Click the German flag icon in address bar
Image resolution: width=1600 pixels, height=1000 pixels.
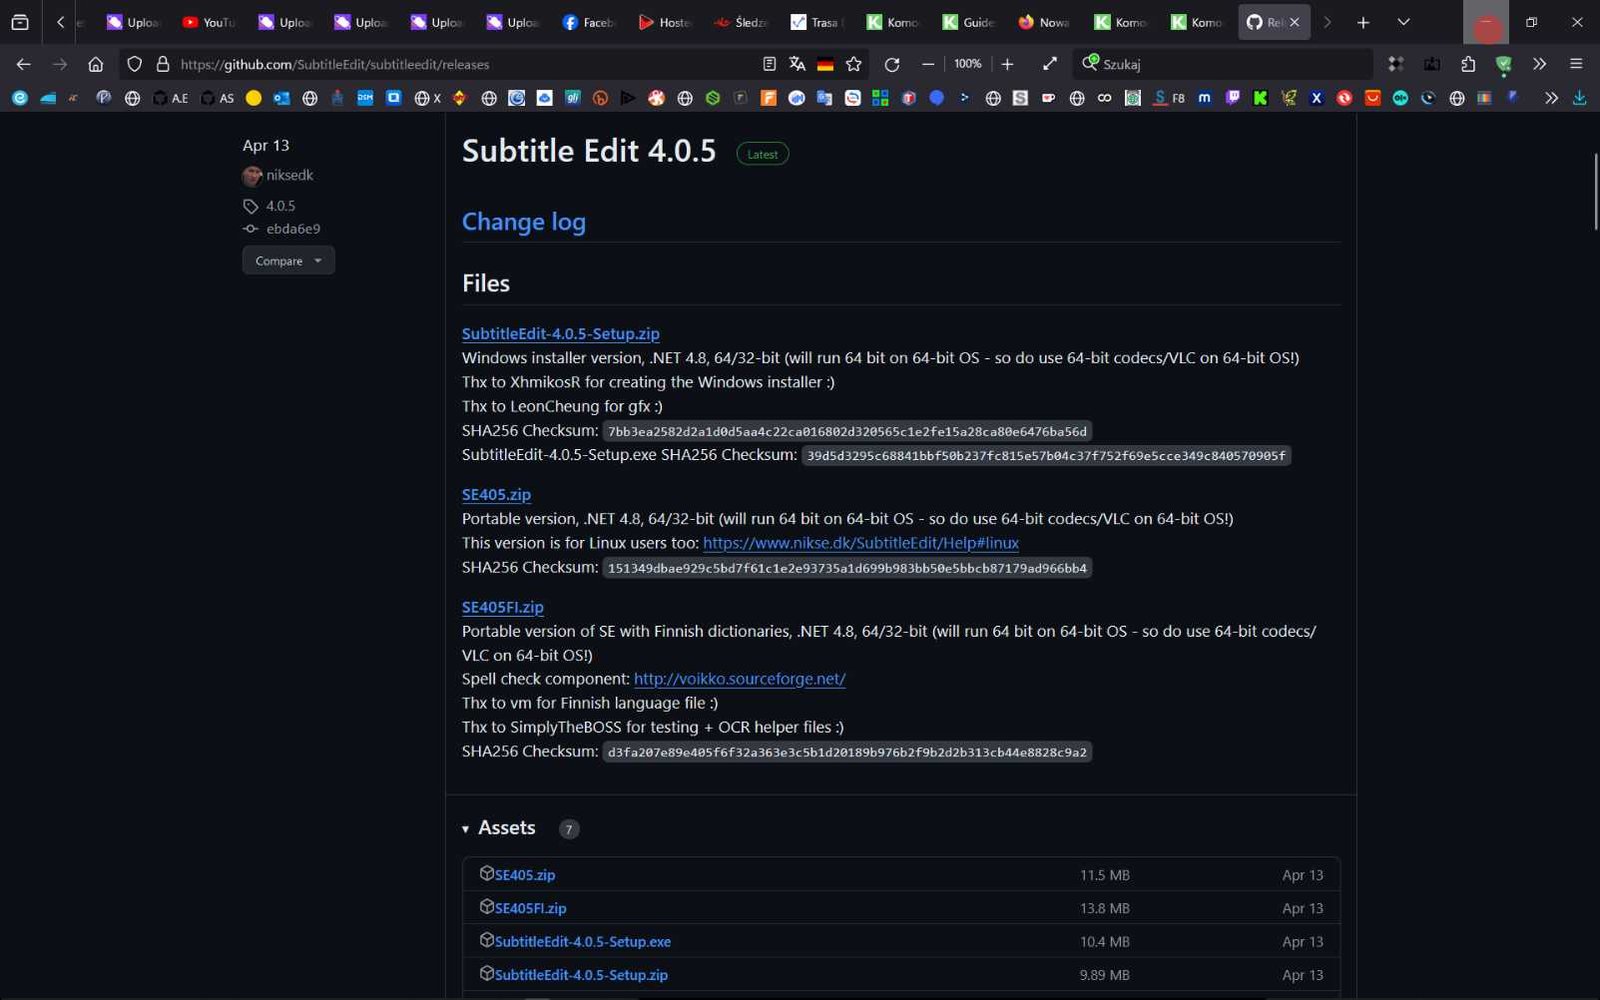click(825, 65)
